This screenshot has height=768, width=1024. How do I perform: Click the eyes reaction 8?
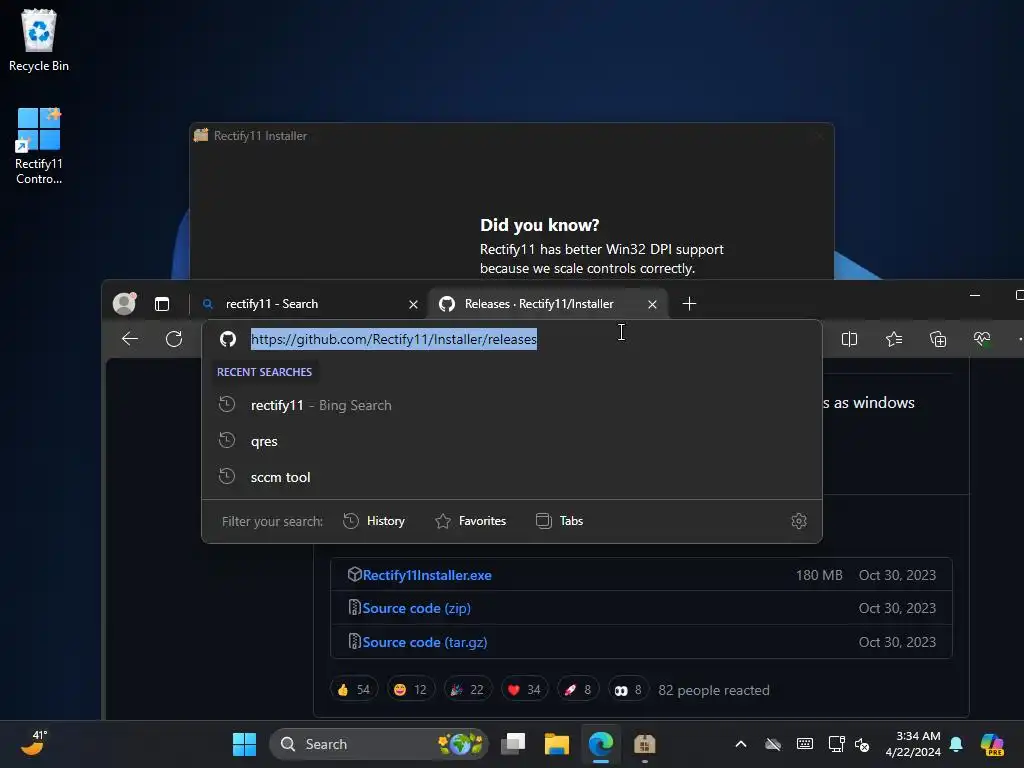point(628,690)
